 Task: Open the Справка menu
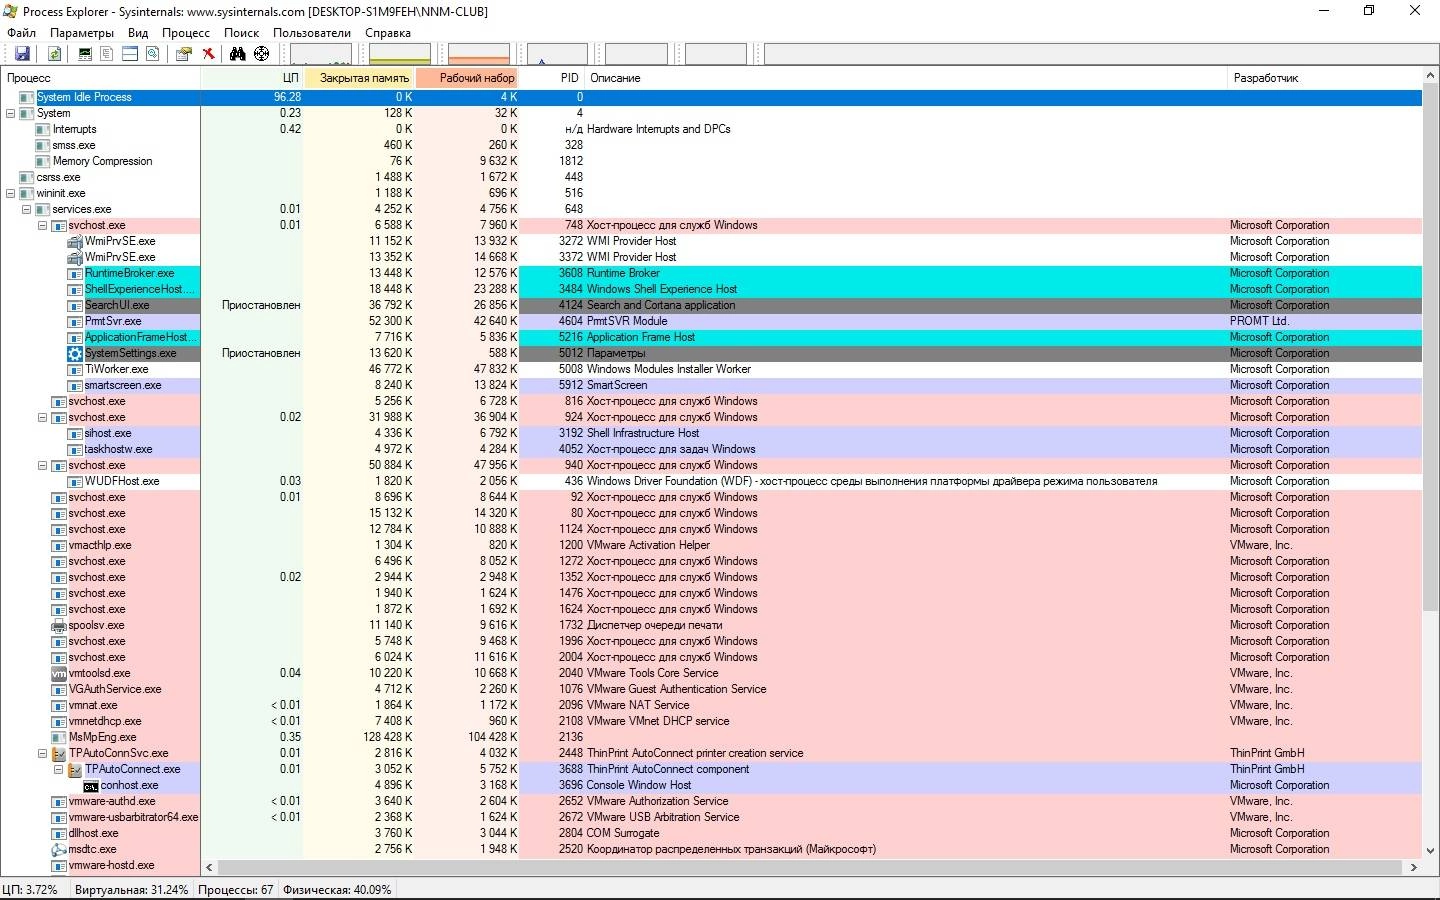[388, 33]
